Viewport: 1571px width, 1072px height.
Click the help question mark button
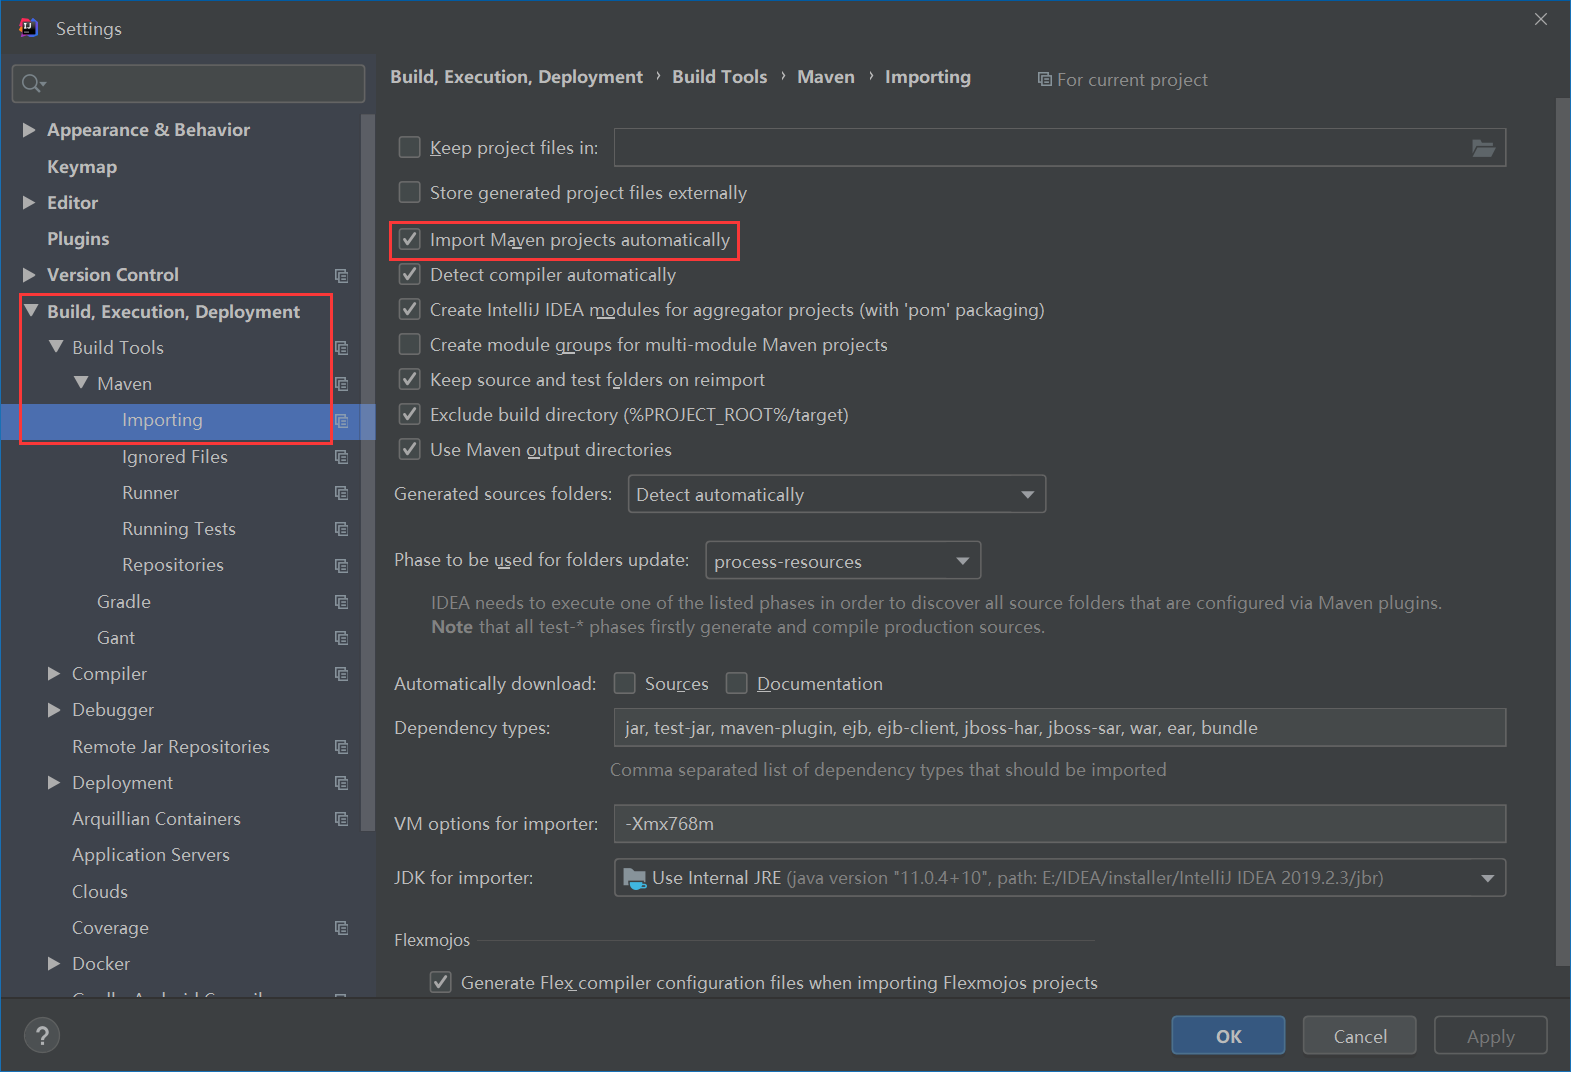click(x=42, y=1036)
